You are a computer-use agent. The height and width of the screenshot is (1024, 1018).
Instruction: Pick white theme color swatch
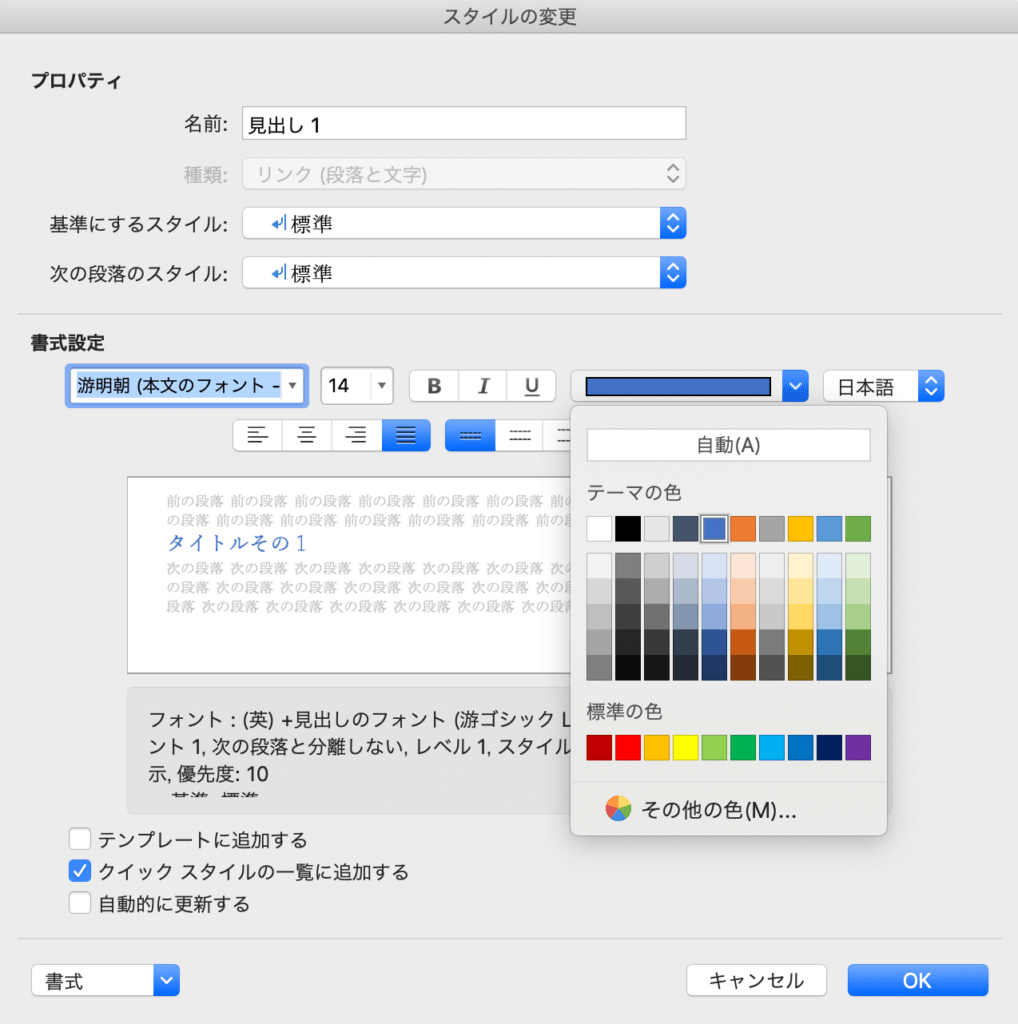tap(599, 528)
